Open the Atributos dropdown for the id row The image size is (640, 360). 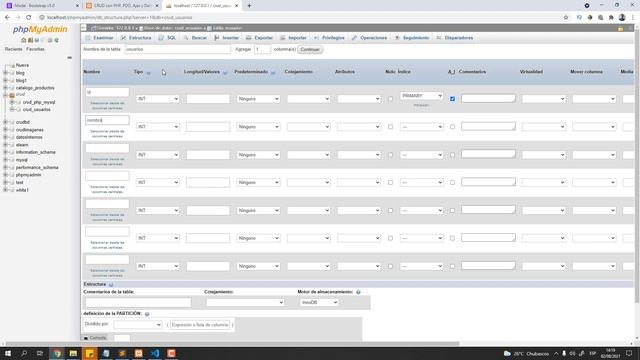359,99
